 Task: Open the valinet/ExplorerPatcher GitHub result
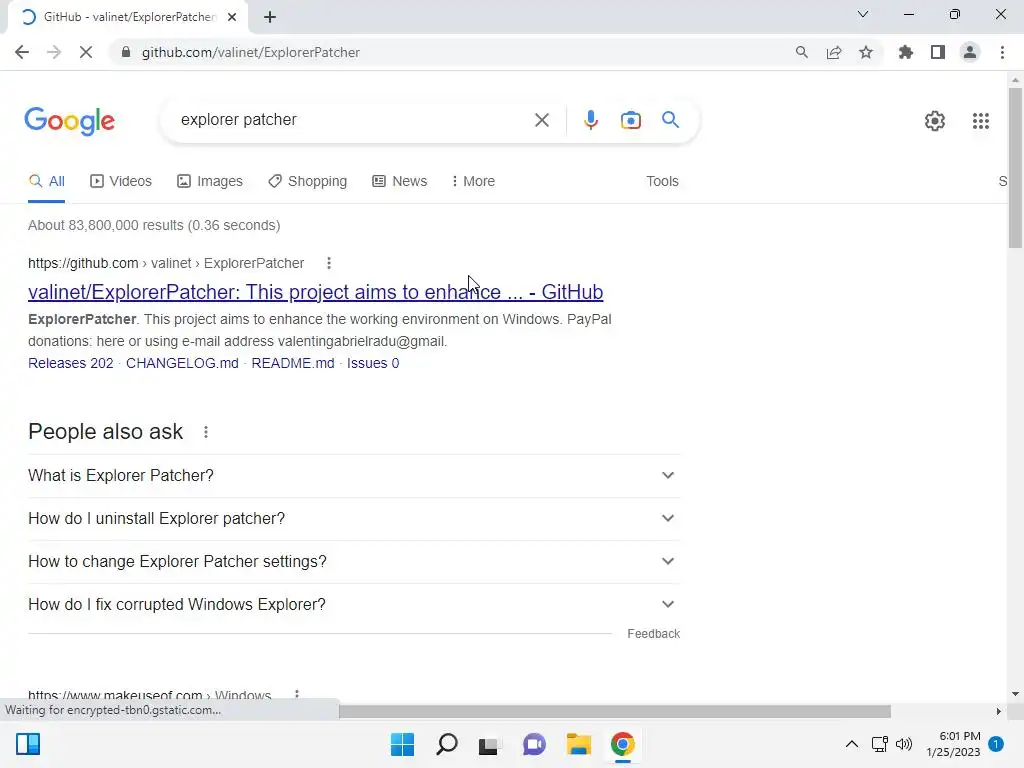click(x=315, y=292)
